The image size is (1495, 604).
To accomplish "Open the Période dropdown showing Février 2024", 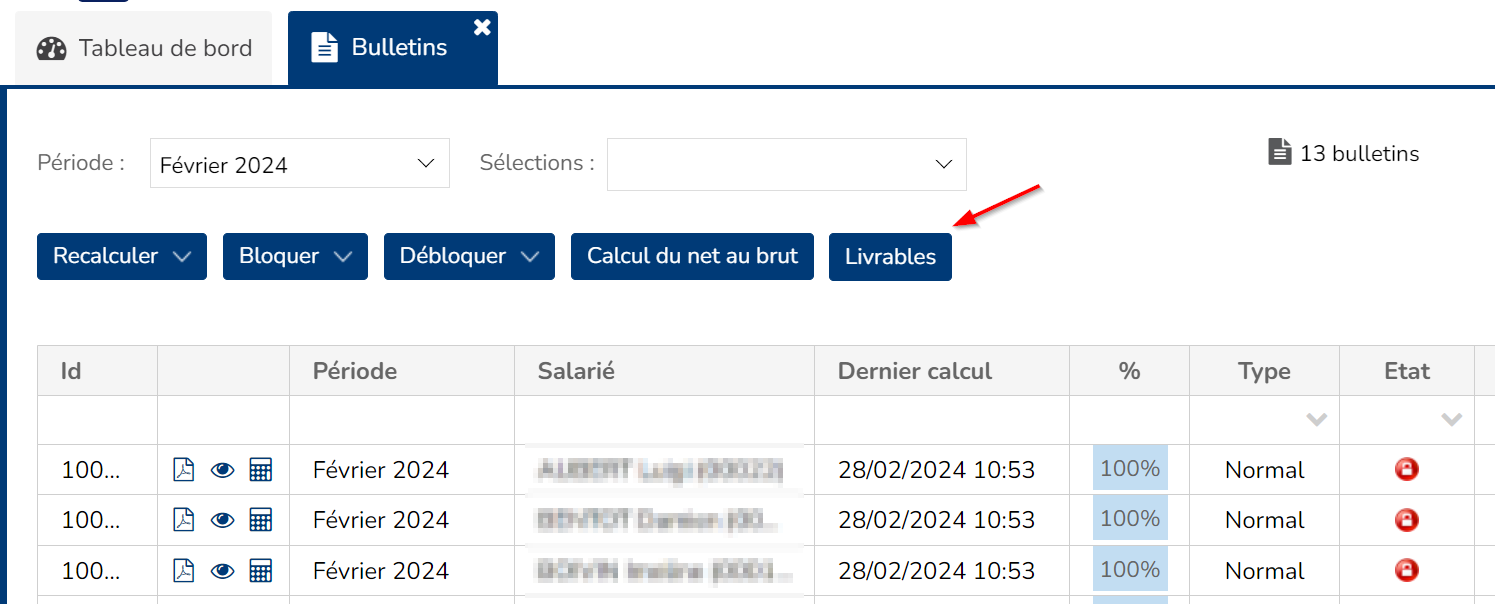I will [x=299, y=164].
